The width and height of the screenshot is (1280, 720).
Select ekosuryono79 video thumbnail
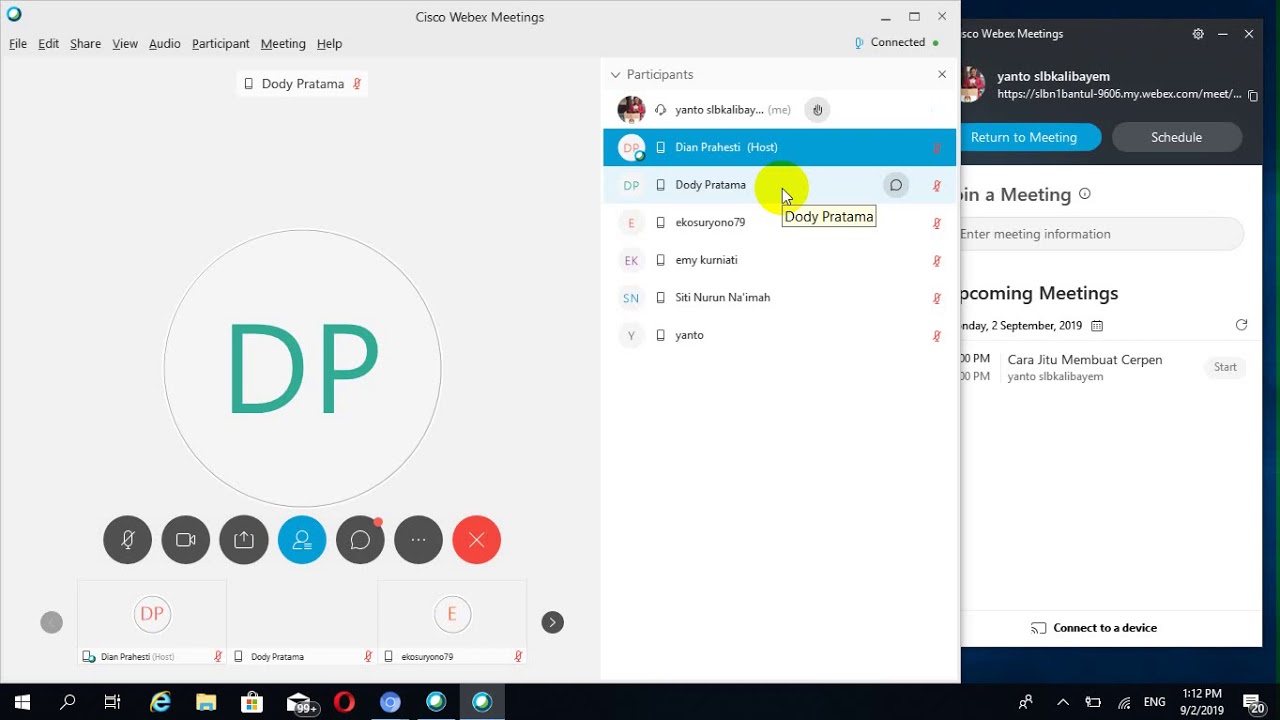coord(452,621)
